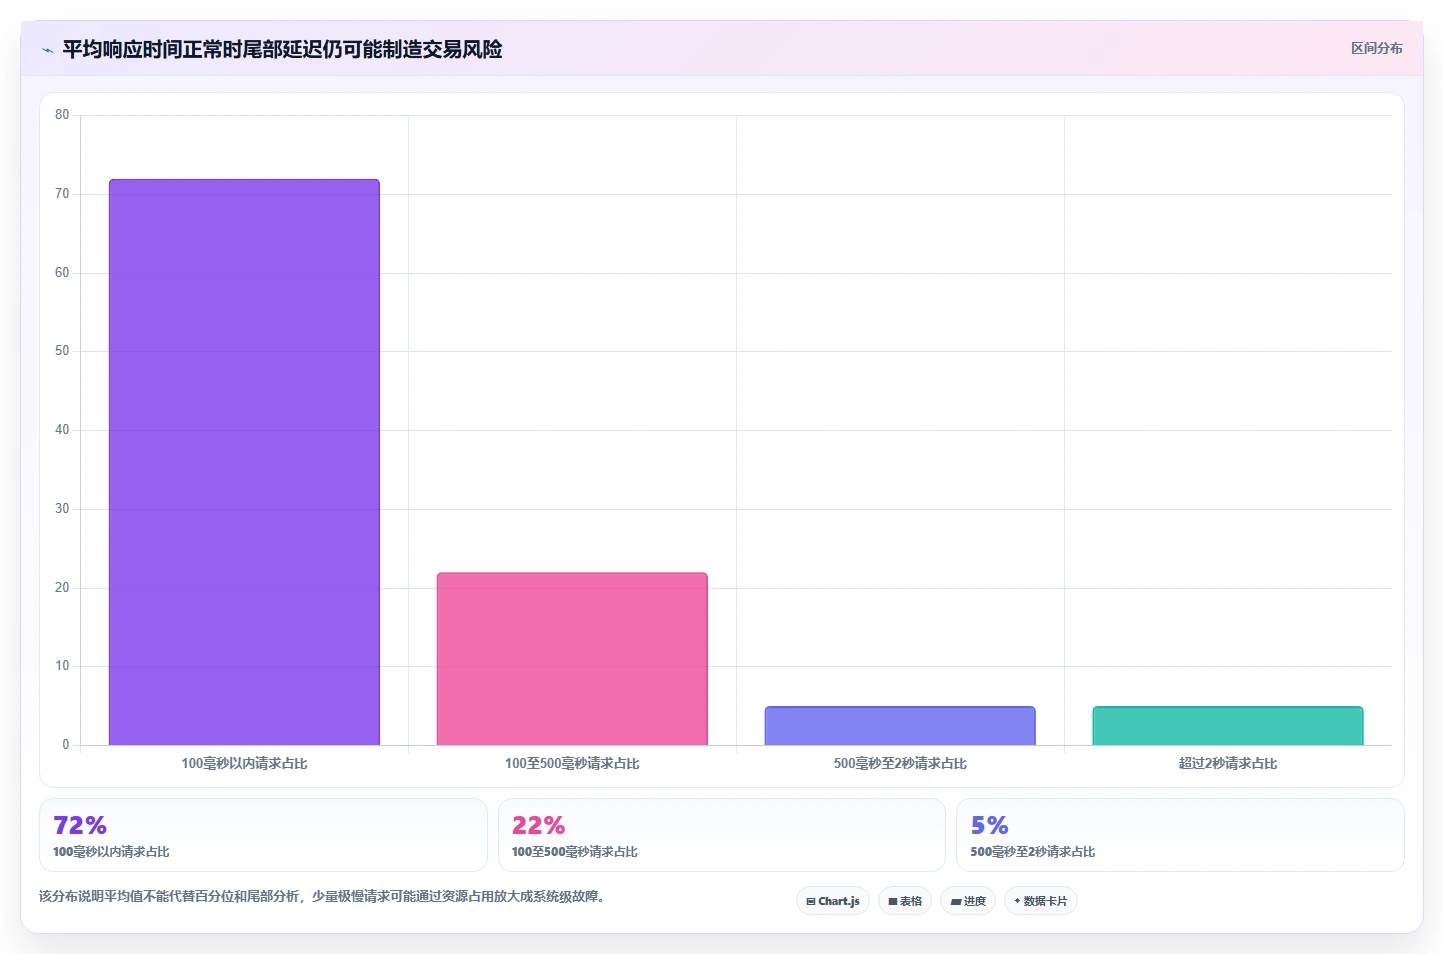1444x954 pixels.
Task: Open the 72% stat card
Action: (x=263, y=835)
